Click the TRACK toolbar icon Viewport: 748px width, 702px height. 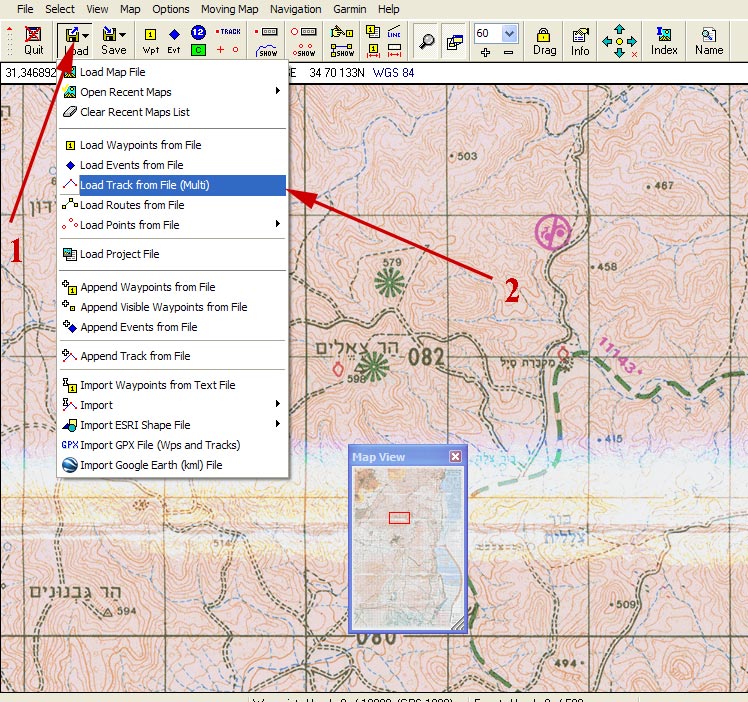point(228,31)
